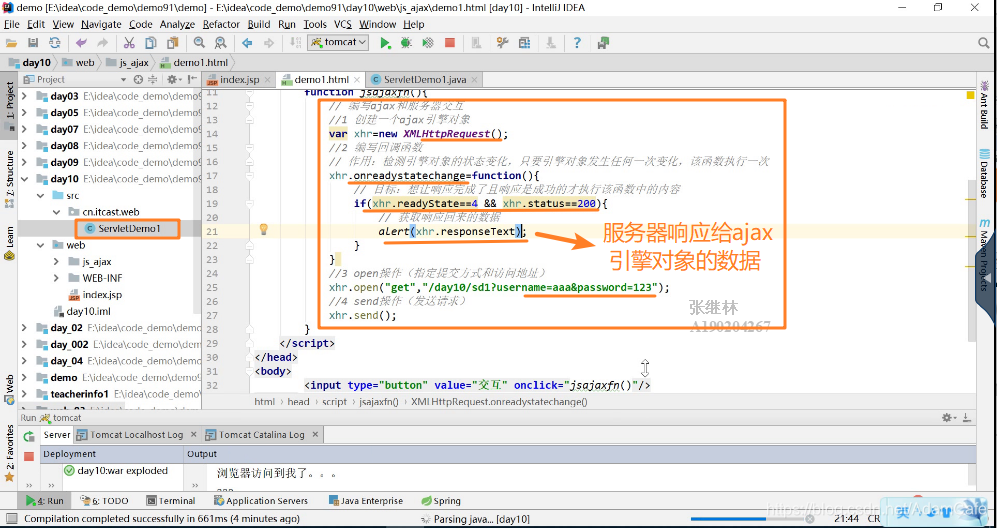The image size is (997, 528).
Task: Open the VCS menu
Action: click(343, 24)
